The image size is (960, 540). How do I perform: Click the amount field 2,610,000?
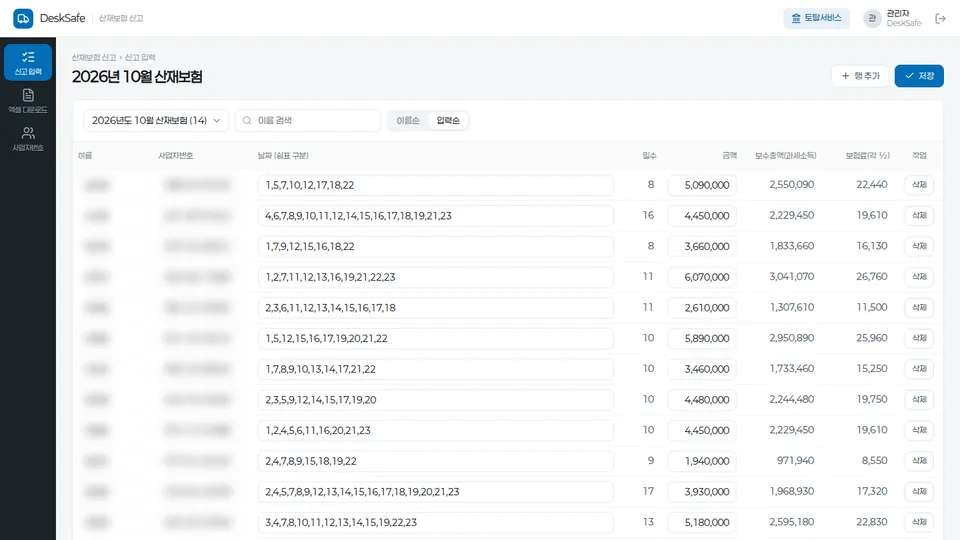click(702, 307)
